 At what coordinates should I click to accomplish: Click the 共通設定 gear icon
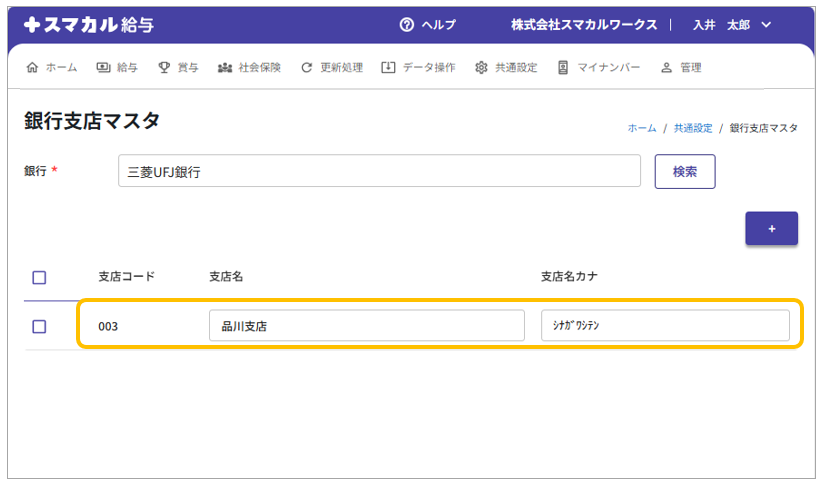[x=481, y=68]
